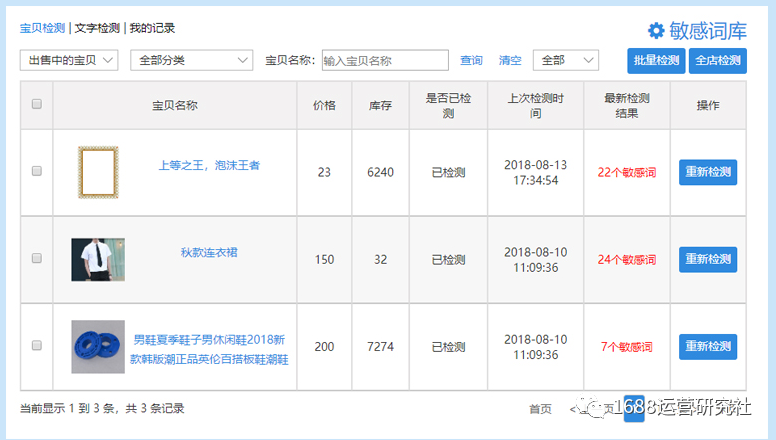
Task: Open the 全部 filter dropdown
Action: tap(566, 60)
